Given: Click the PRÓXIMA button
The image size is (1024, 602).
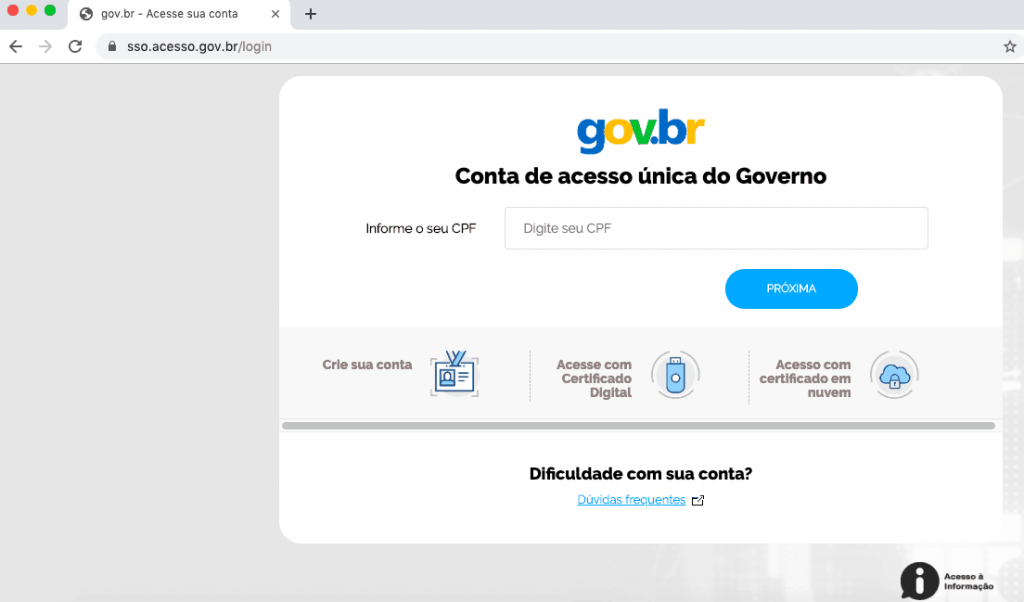Looking at the screenshot, I should coord(791,289).
